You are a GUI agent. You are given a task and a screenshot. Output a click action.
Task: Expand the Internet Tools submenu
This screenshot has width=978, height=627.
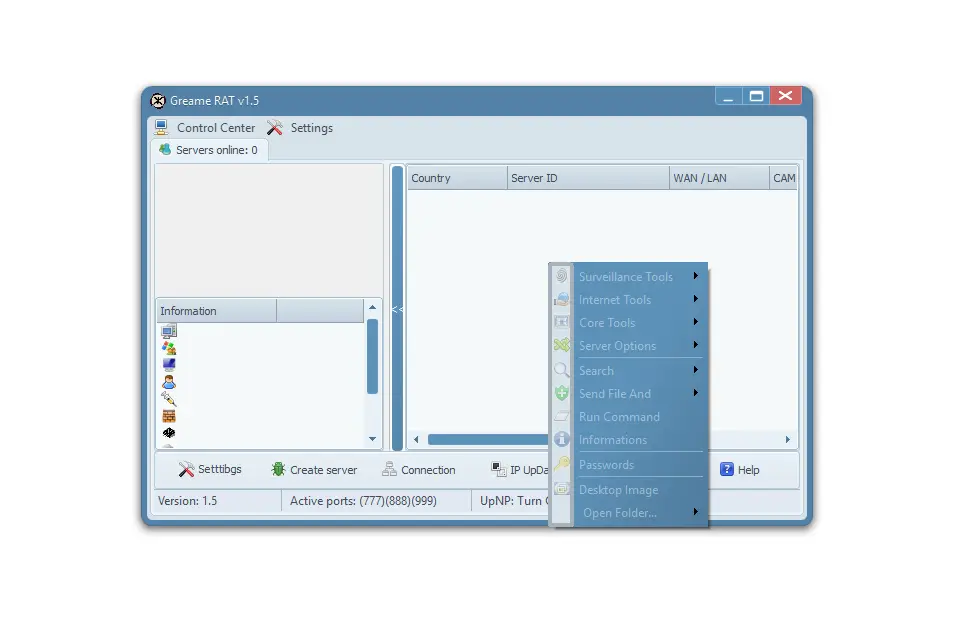coord(695,300)
